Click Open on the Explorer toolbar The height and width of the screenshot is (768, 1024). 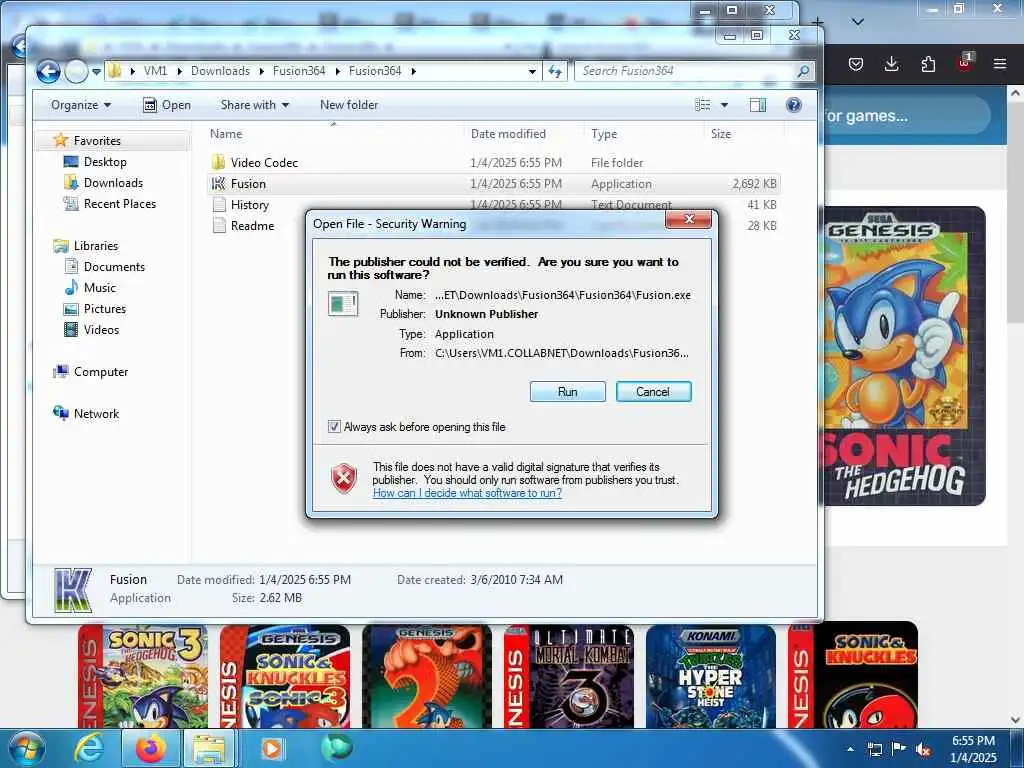click(x=167, y=104)
